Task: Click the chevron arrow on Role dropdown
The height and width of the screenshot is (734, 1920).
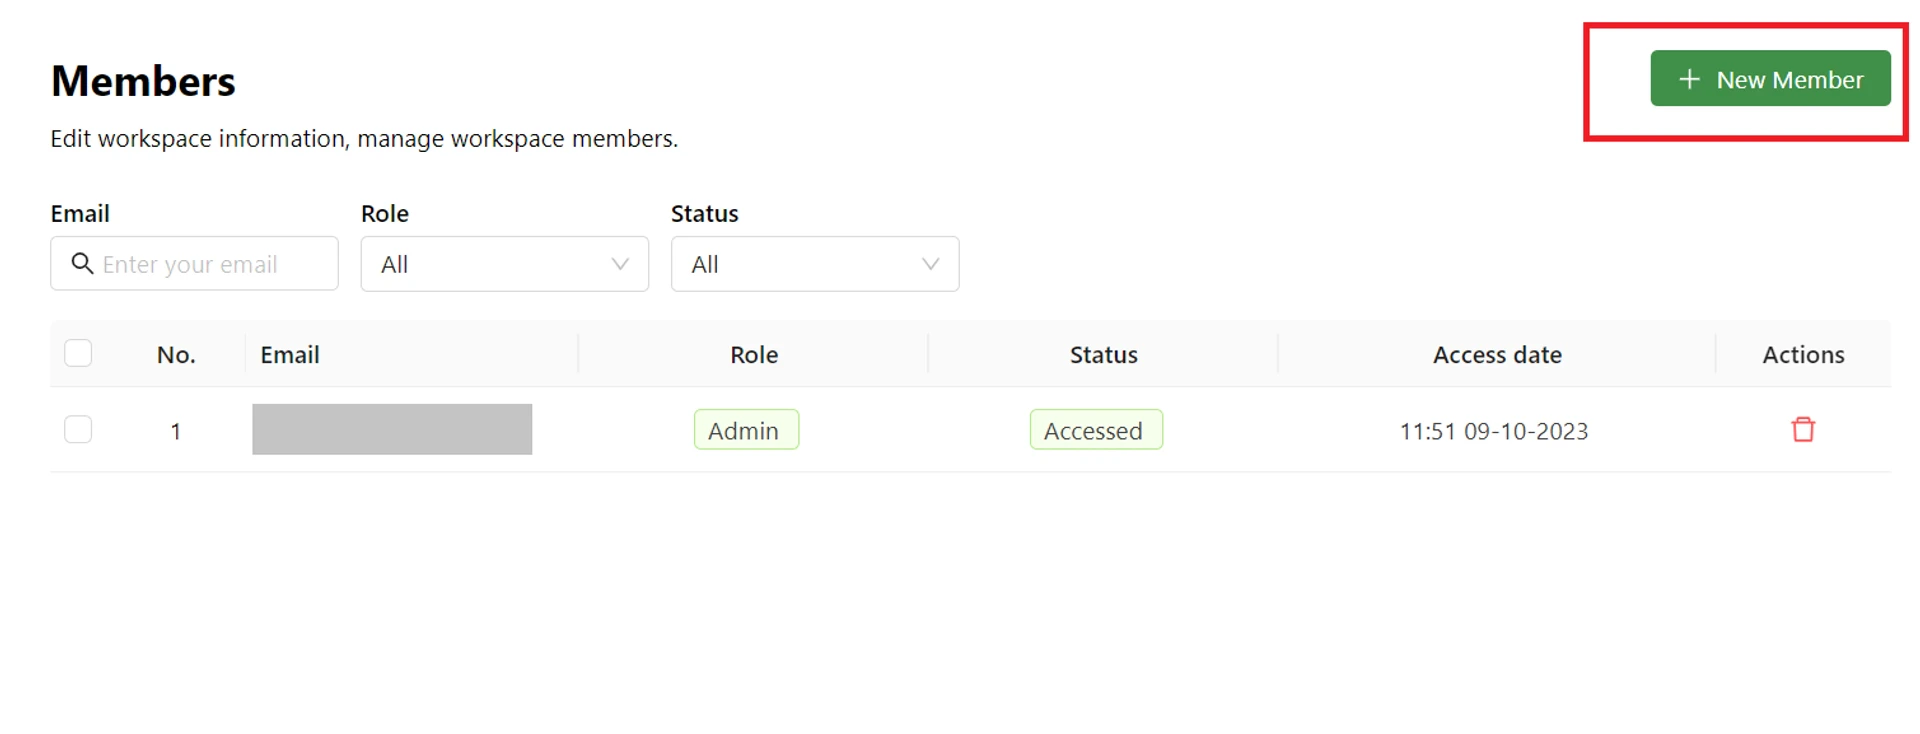Action: point(618,264)
